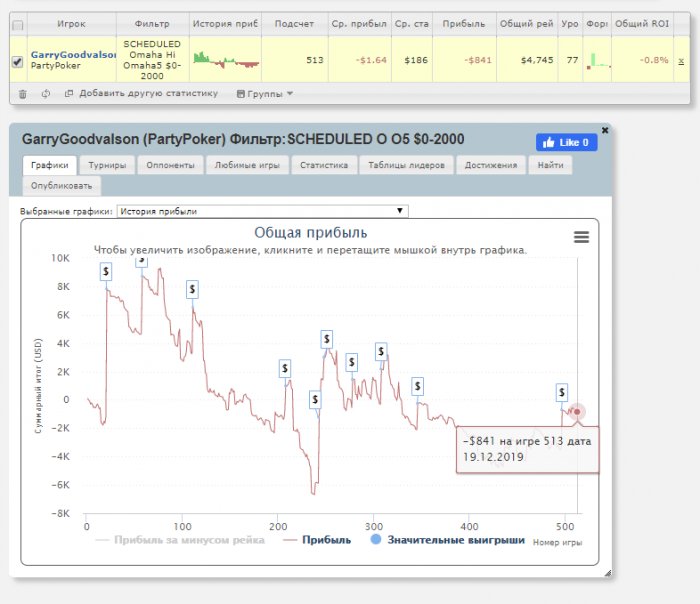Click the 'Общая прибыль' chart title

(x=311, y=233)
